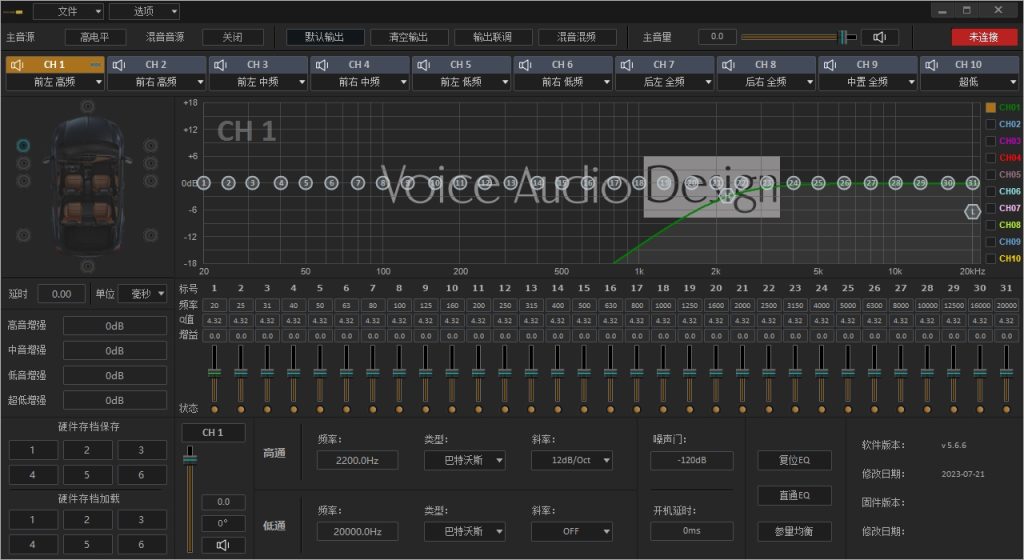Switch to CH 2 tab
This screenshot has width=1024, height=560.
[156, 65]
